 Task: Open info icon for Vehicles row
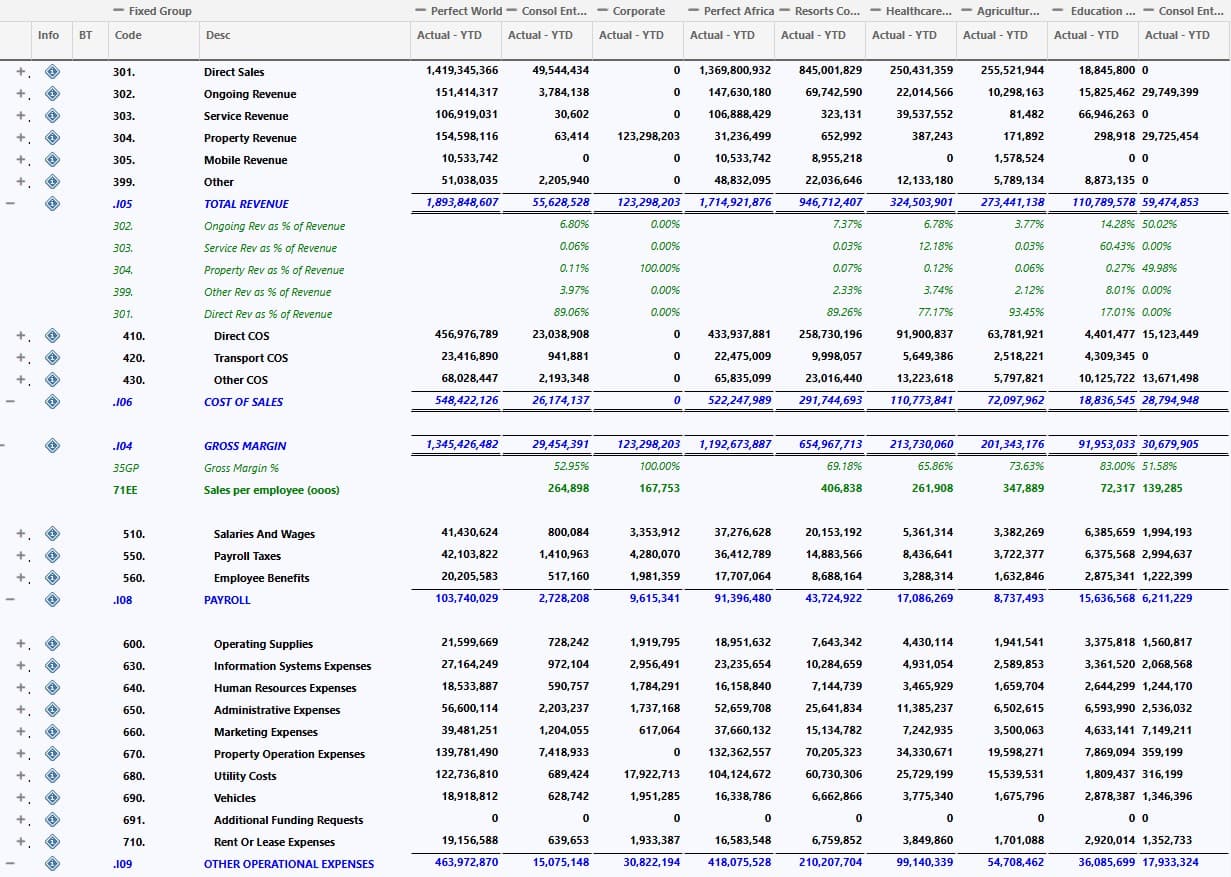tap(53, 798)
